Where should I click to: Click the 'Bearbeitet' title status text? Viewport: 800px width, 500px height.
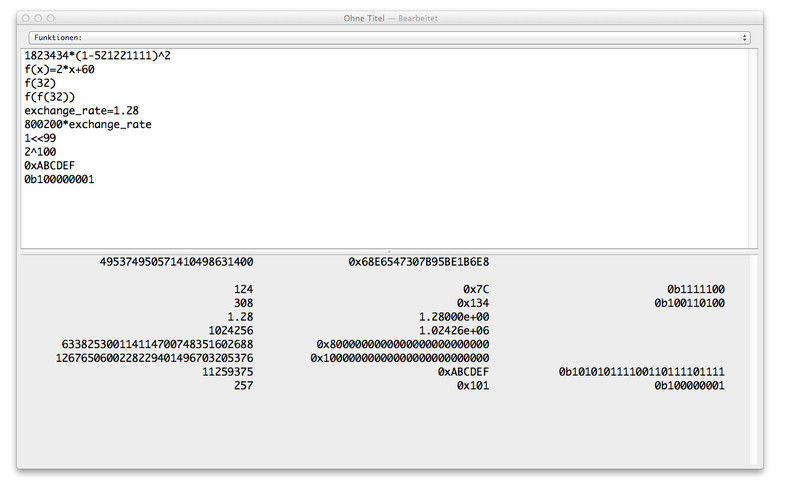(x=418, y=18)
